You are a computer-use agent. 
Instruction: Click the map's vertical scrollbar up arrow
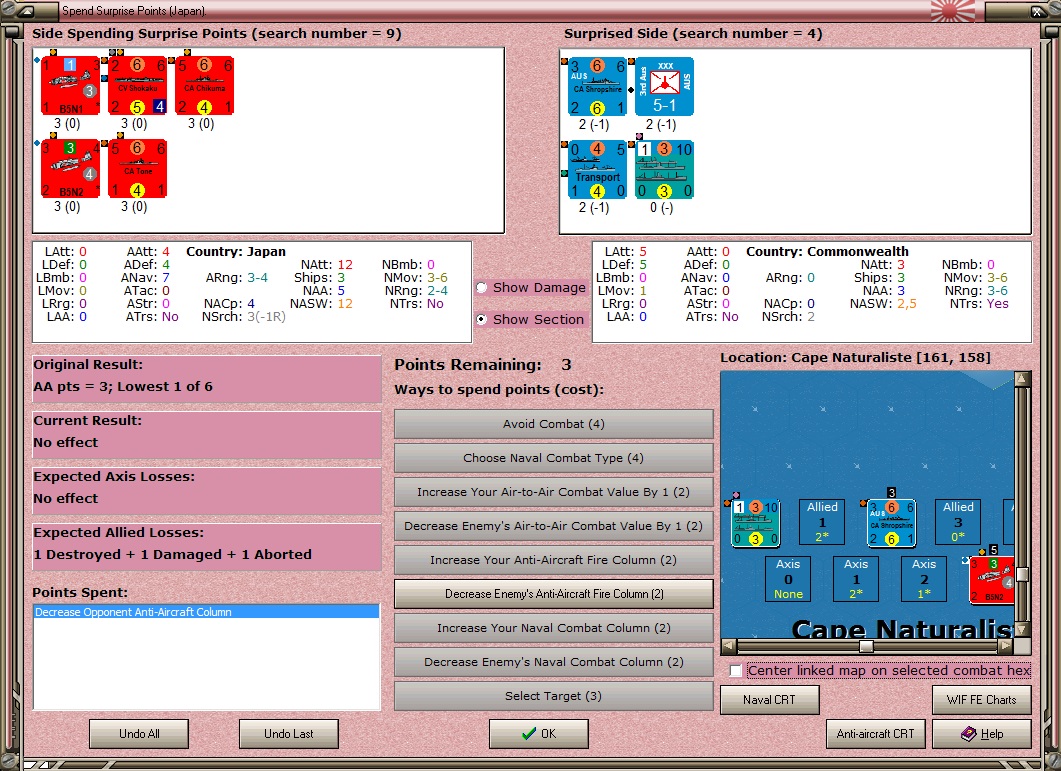1022,378
